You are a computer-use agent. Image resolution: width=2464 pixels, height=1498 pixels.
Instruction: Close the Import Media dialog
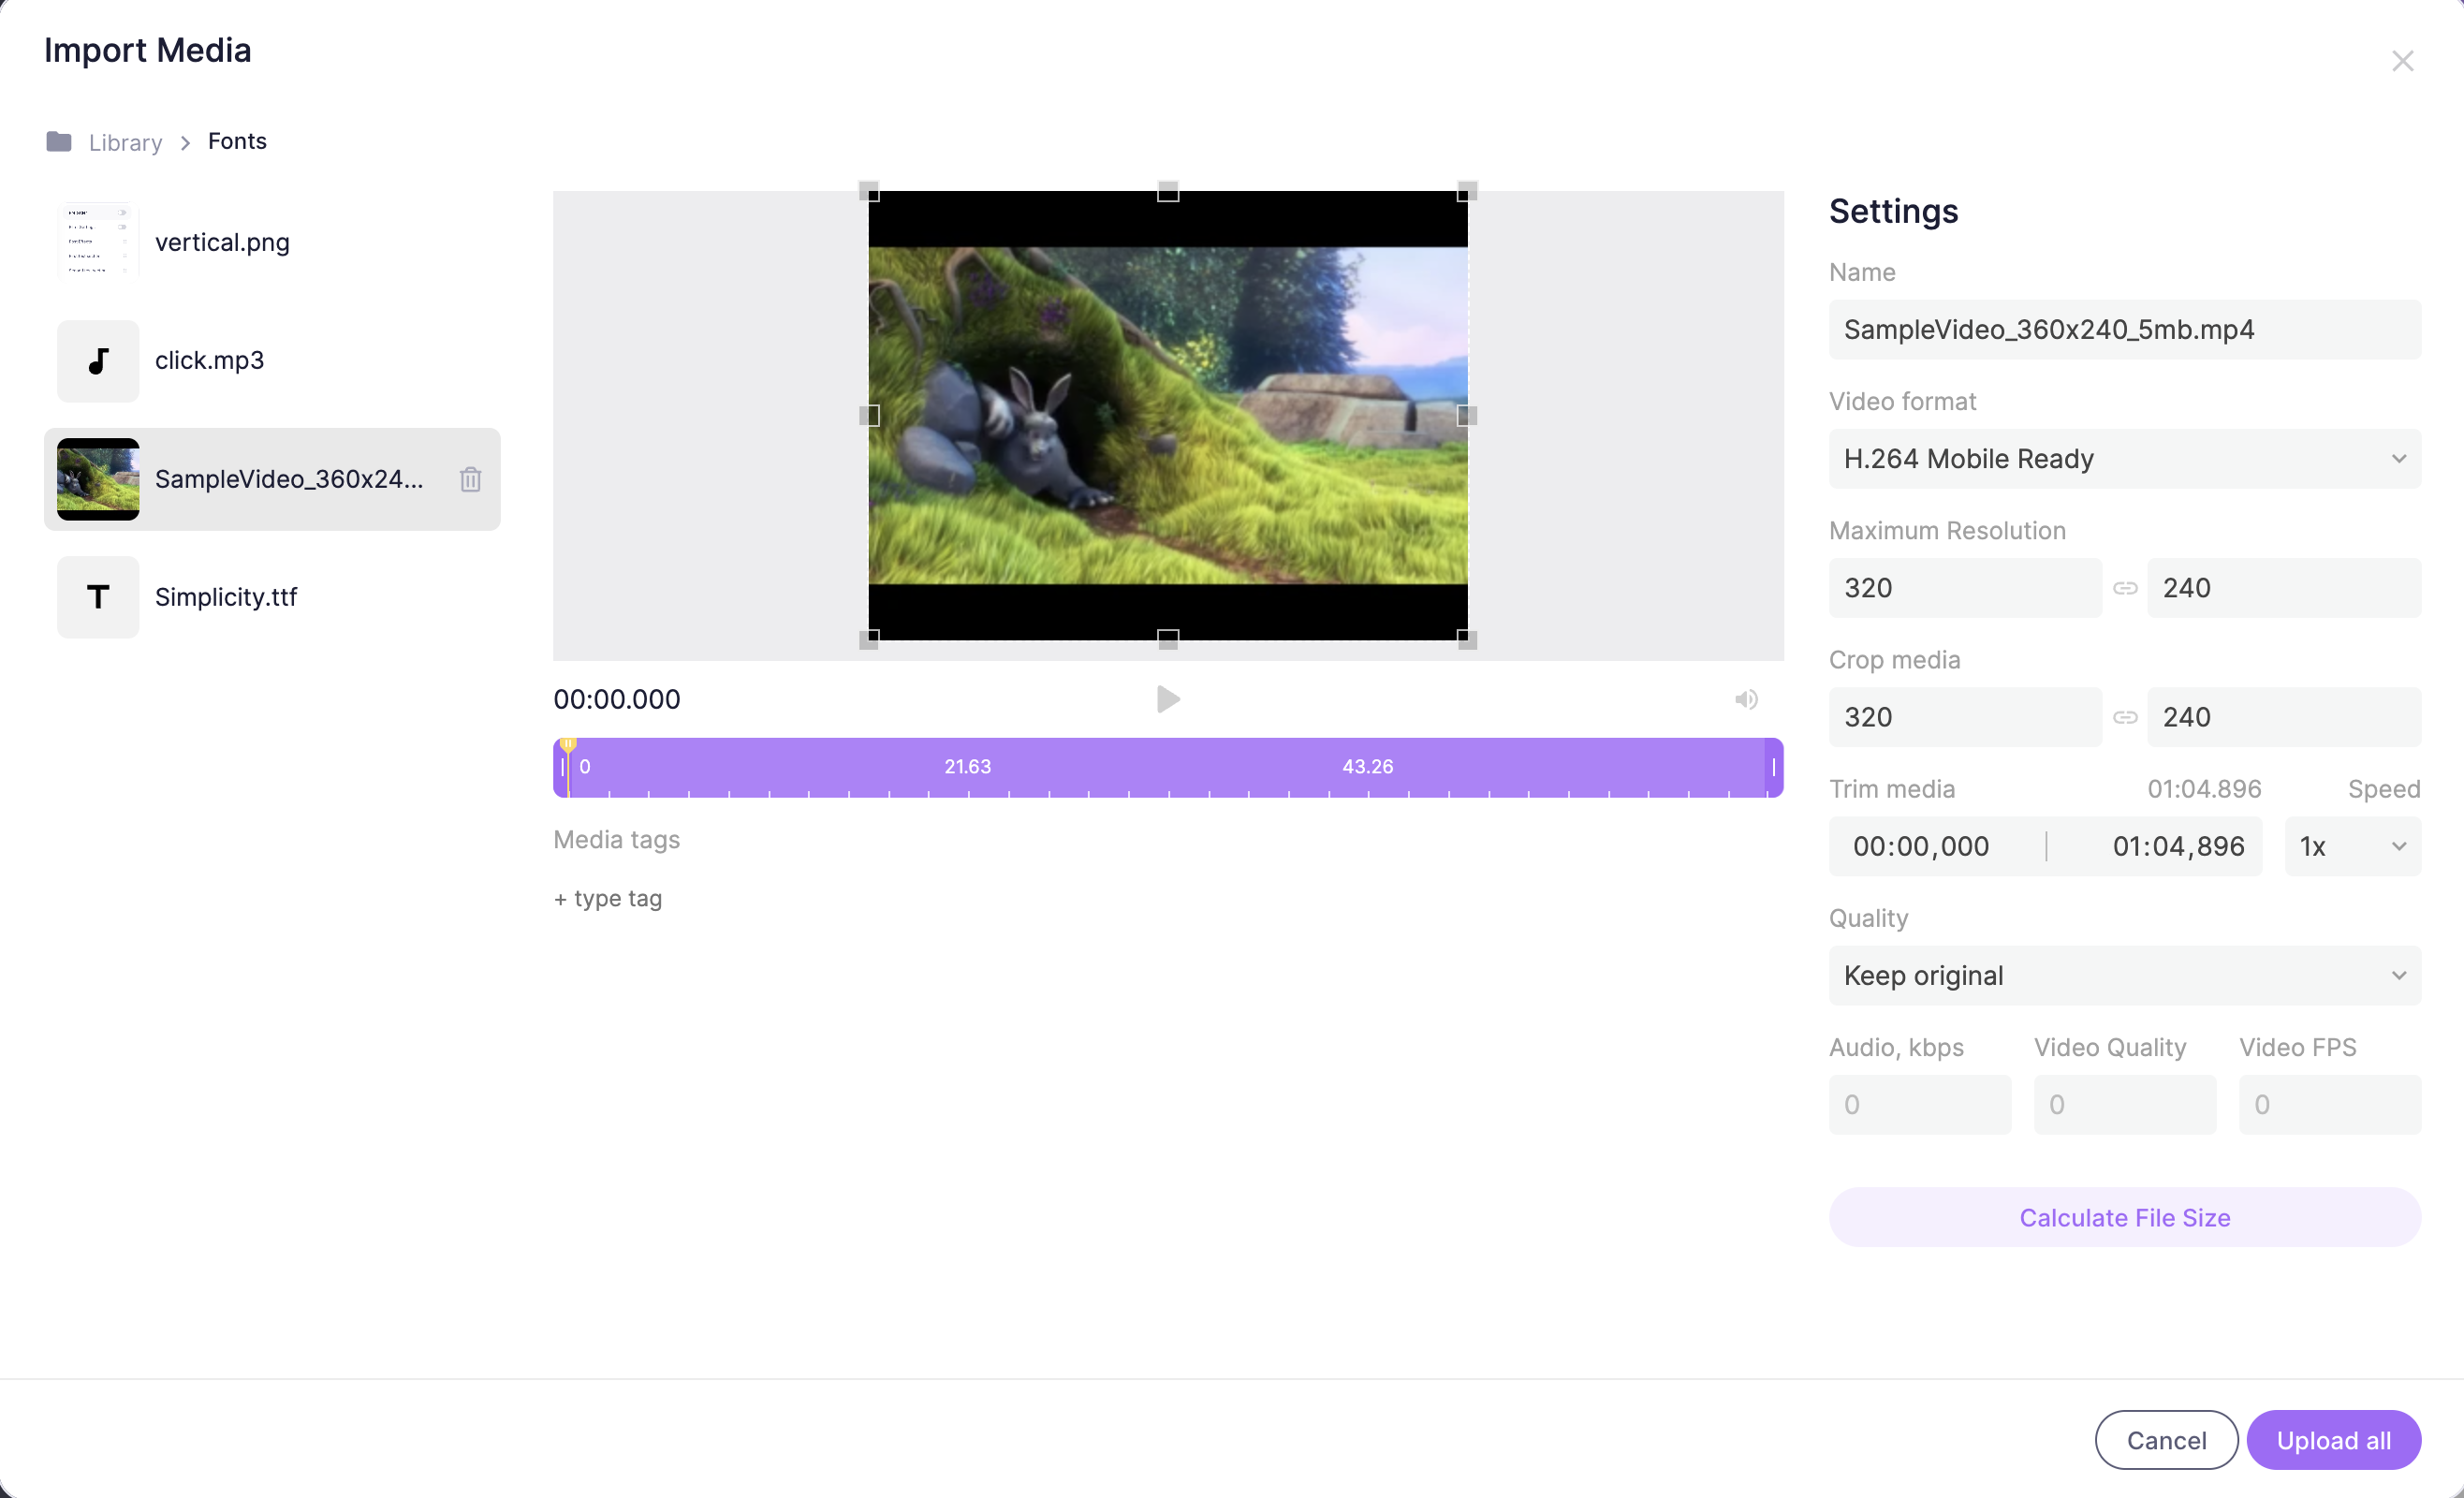[x=2402, y=61]
